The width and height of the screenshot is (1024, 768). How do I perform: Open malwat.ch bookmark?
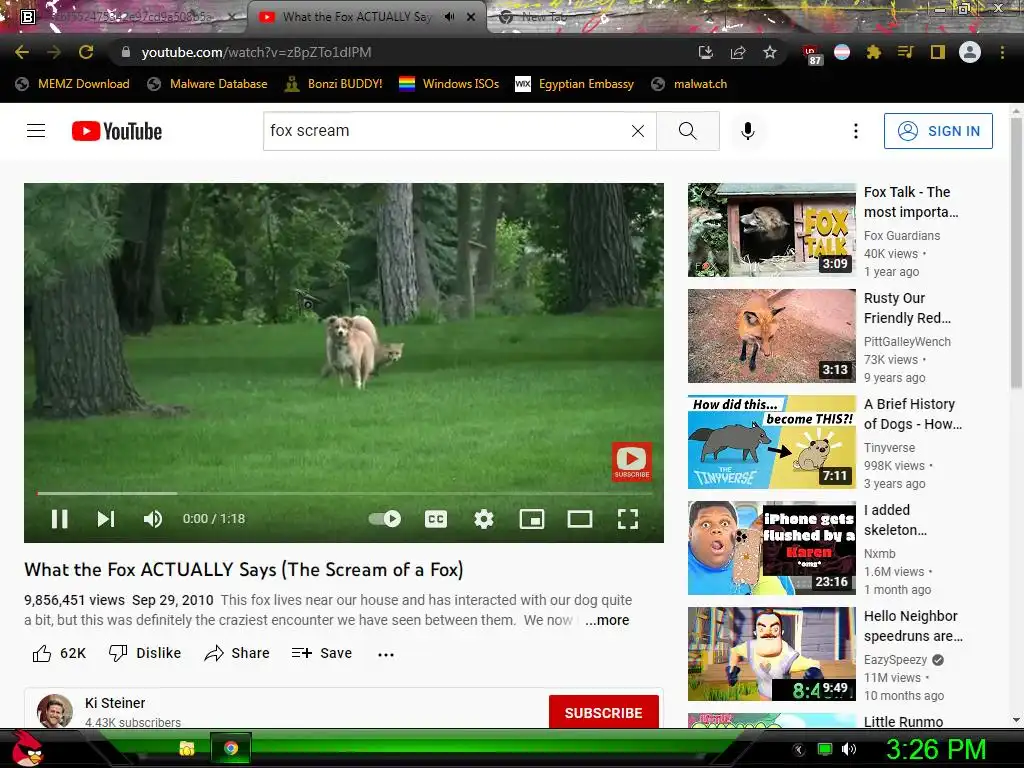[689, 84]
